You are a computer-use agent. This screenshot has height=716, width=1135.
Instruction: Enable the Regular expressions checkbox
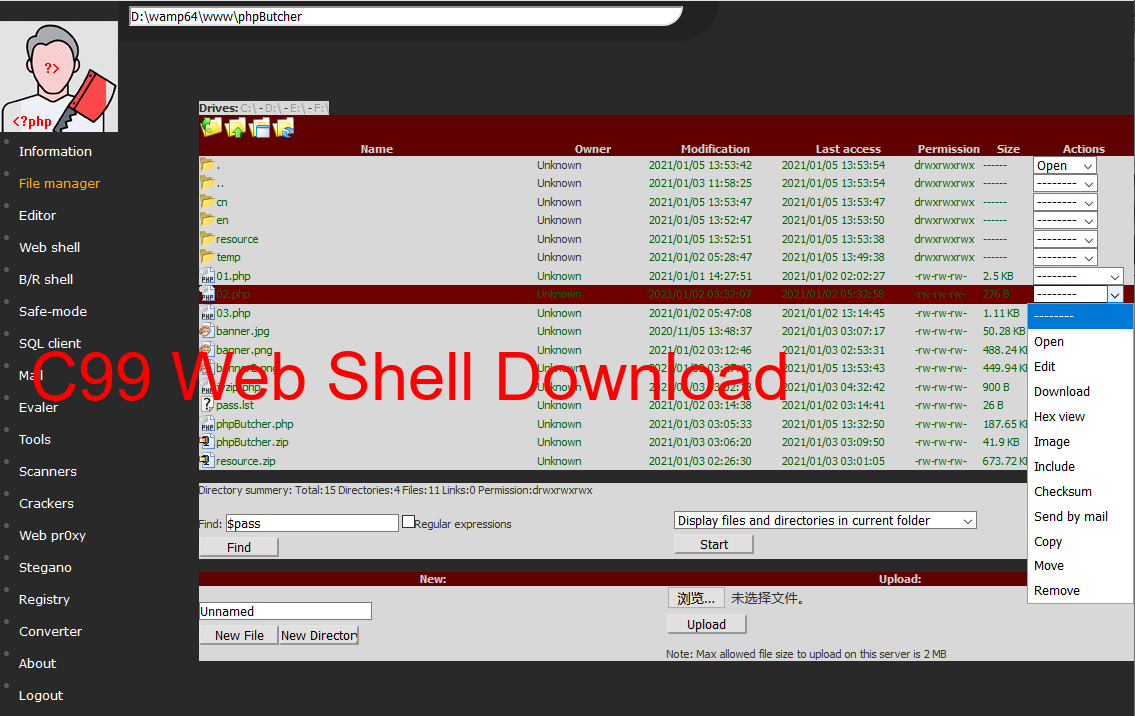pos(408,522)
